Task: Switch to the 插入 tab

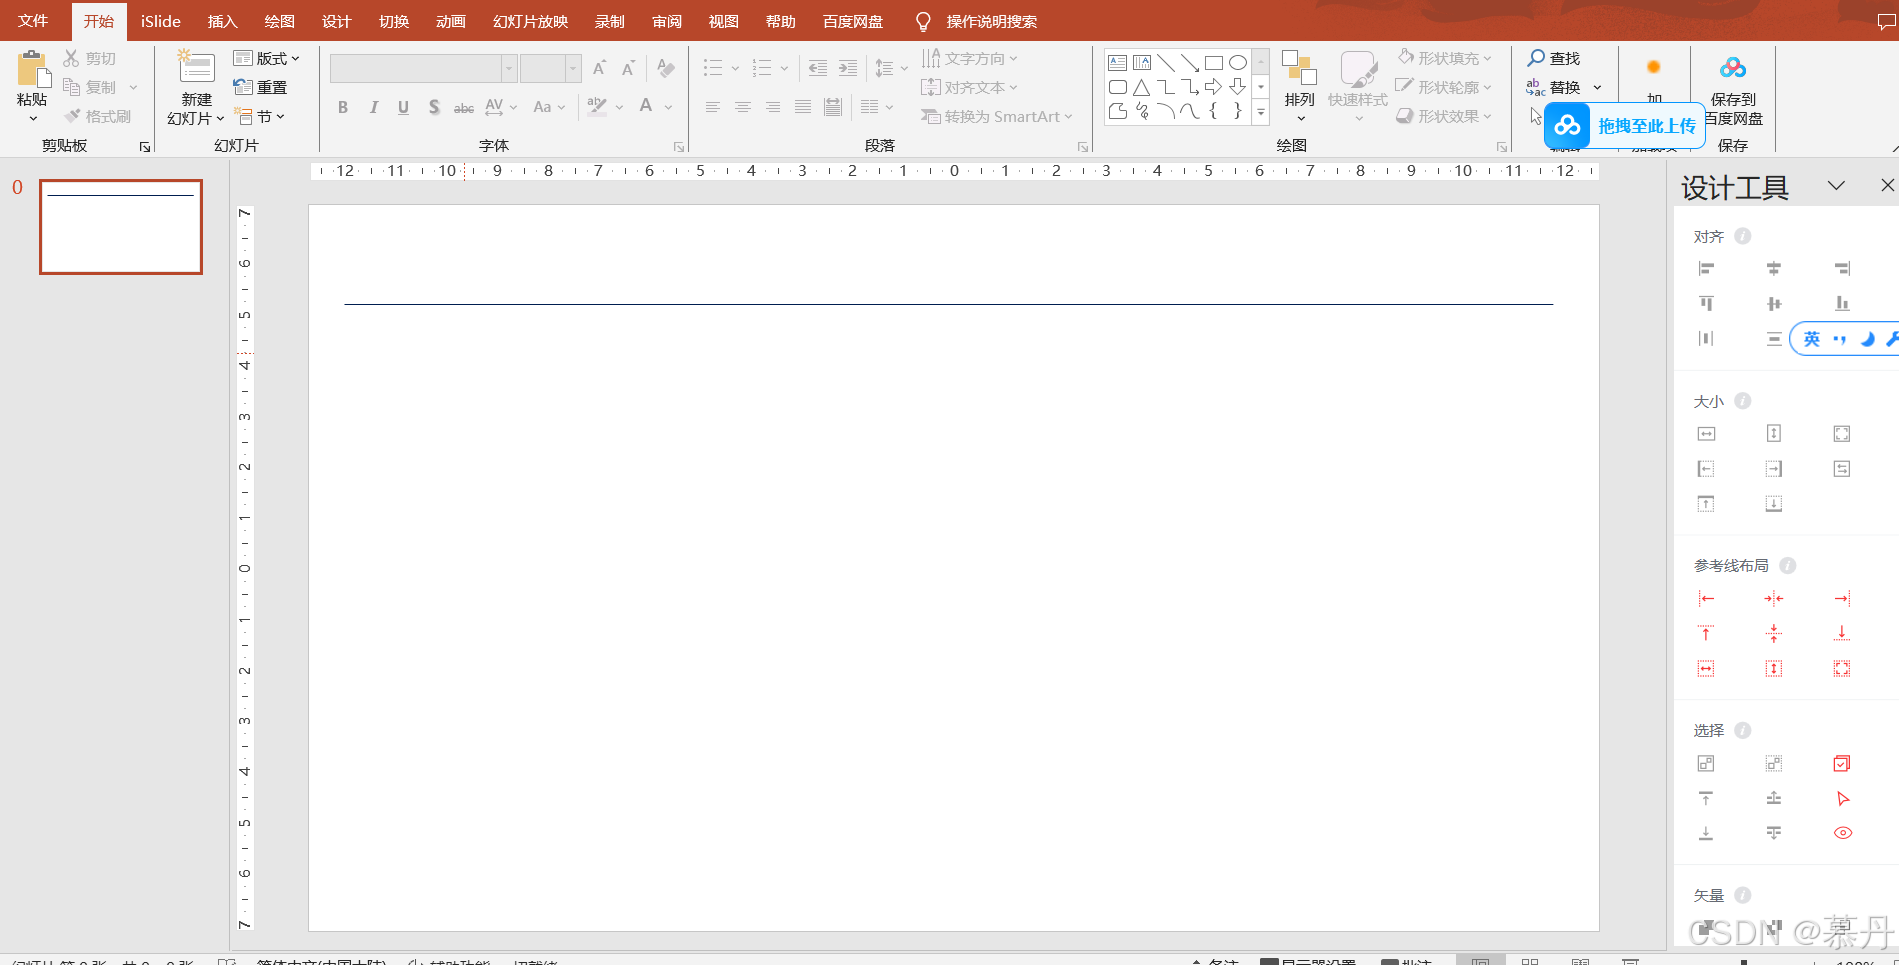Action: coord(222,21)
